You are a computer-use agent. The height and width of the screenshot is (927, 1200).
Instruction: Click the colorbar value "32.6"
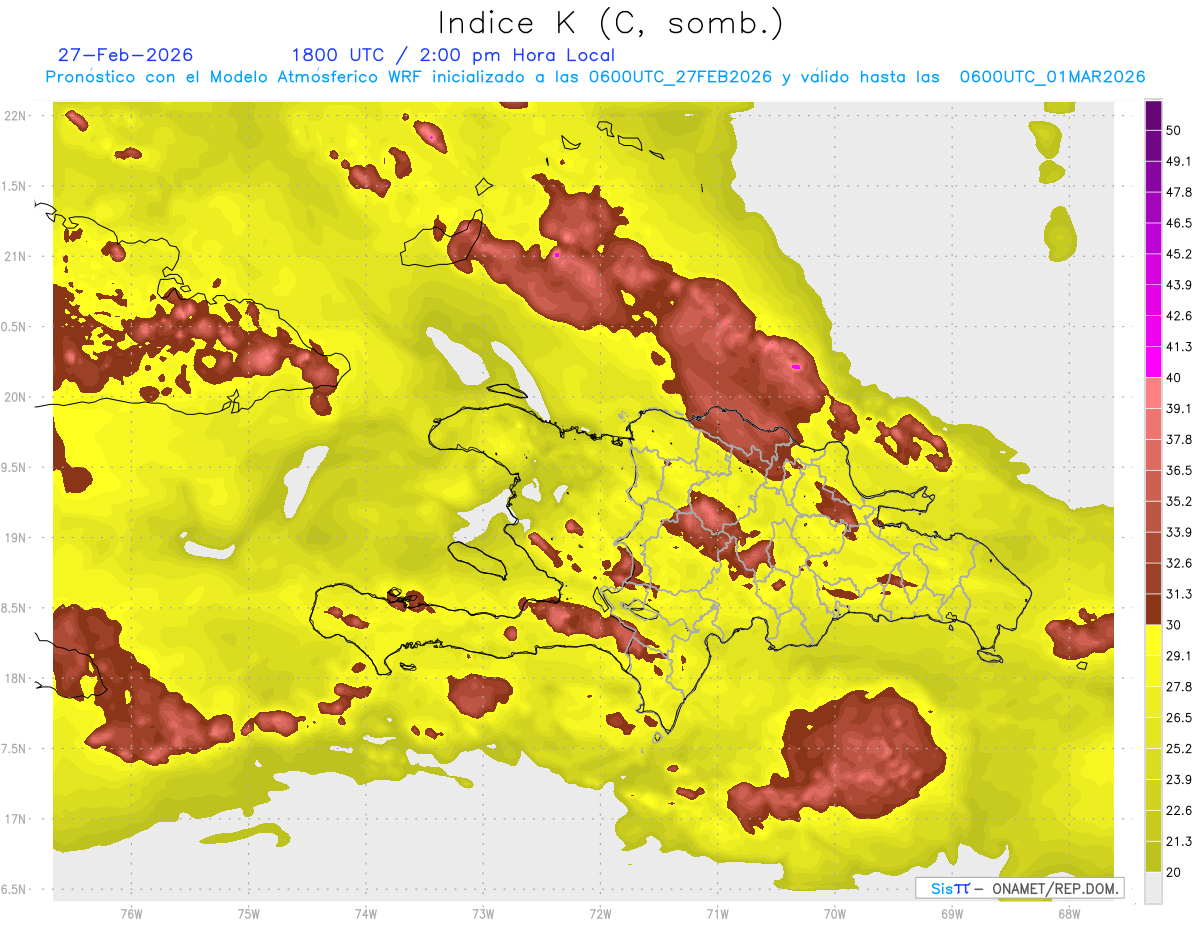pyautogui.click(x=1178, y=563)
